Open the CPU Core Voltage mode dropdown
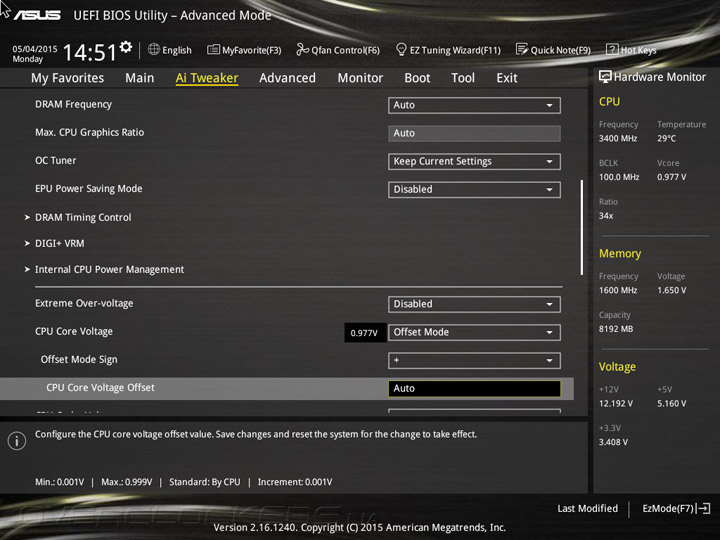Viewport: 720px width, 540px height. coord(474,332)
